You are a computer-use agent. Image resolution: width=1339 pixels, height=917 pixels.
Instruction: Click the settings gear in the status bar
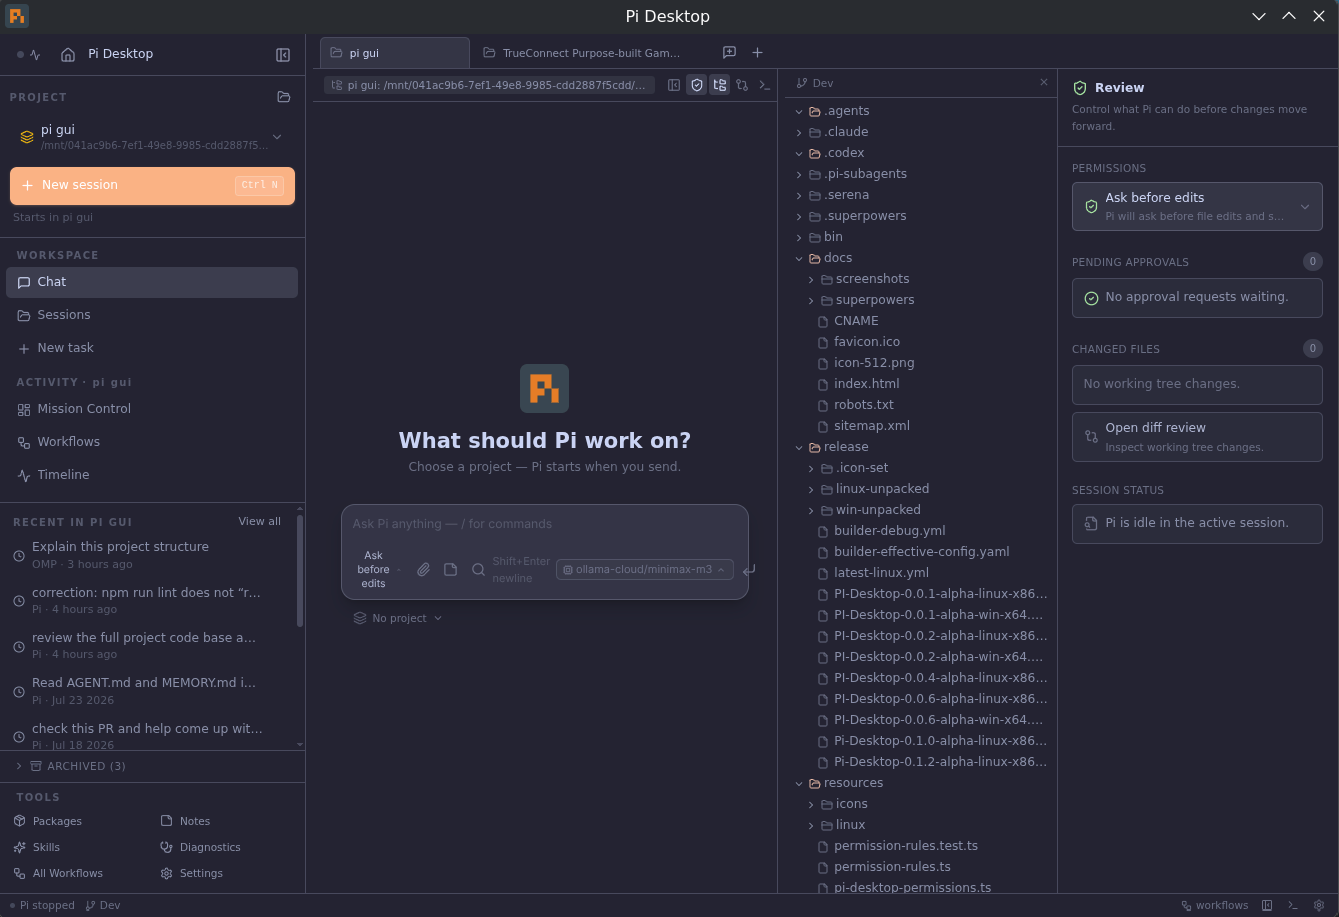(x=1319, y=905)
